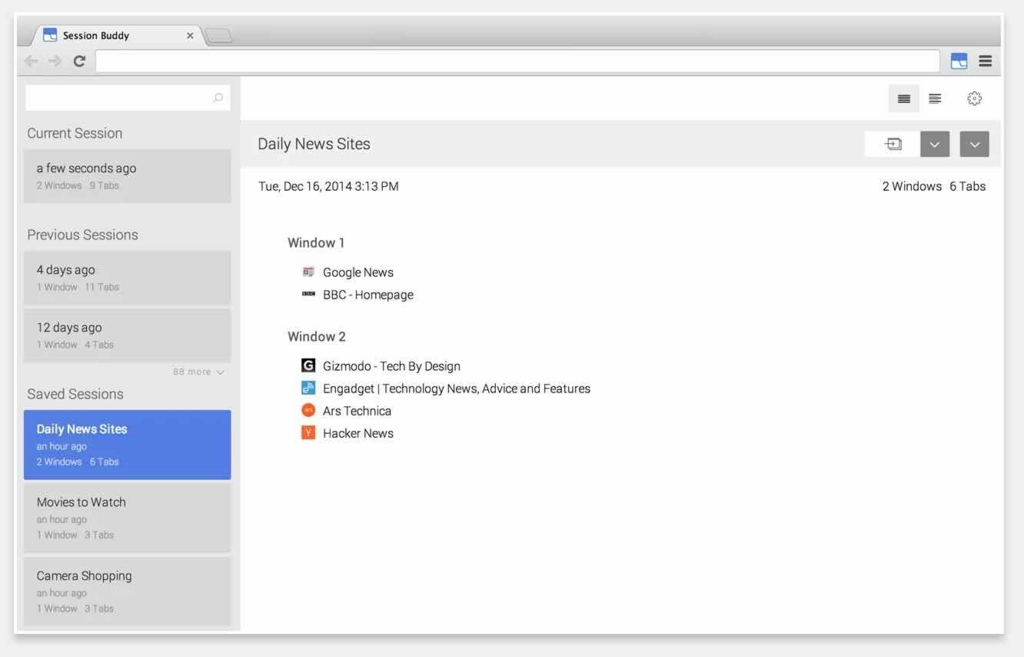
Task: Click the 'Daily News Sites' session title
Action: [314, 144]
